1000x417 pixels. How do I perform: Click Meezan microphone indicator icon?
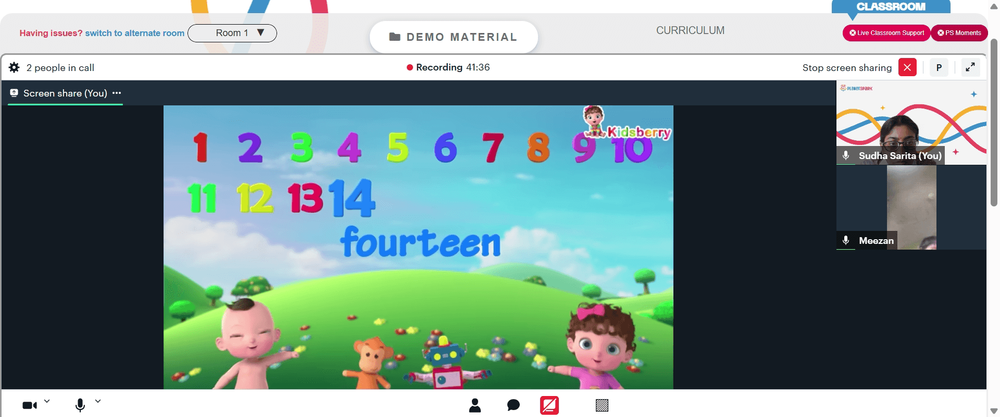point(846,240)
